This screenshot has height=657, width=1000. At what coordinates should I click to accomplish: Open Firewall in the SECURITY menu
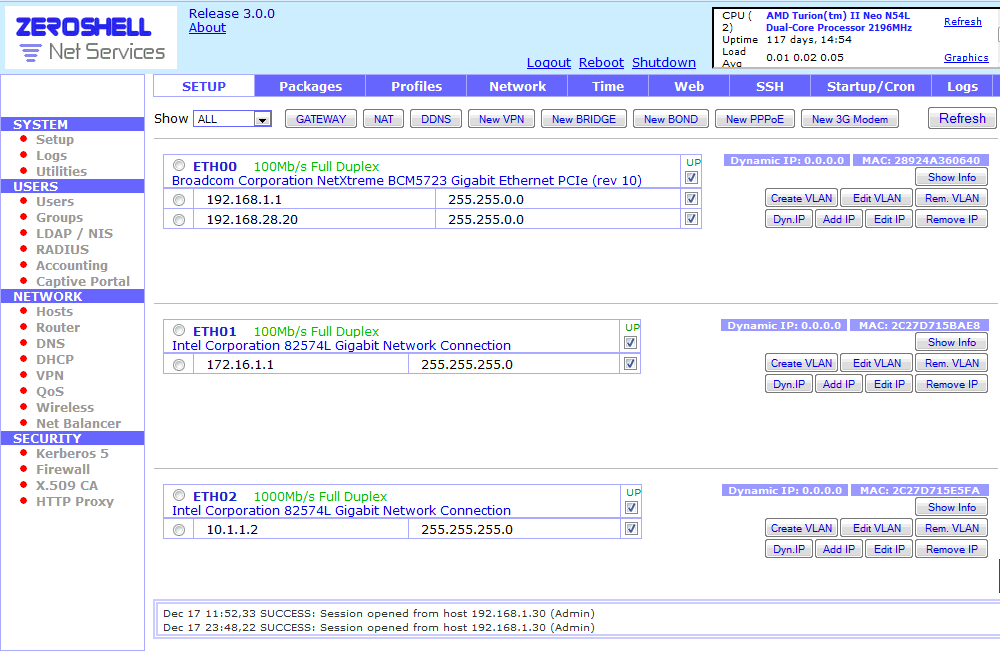[63, 469]
